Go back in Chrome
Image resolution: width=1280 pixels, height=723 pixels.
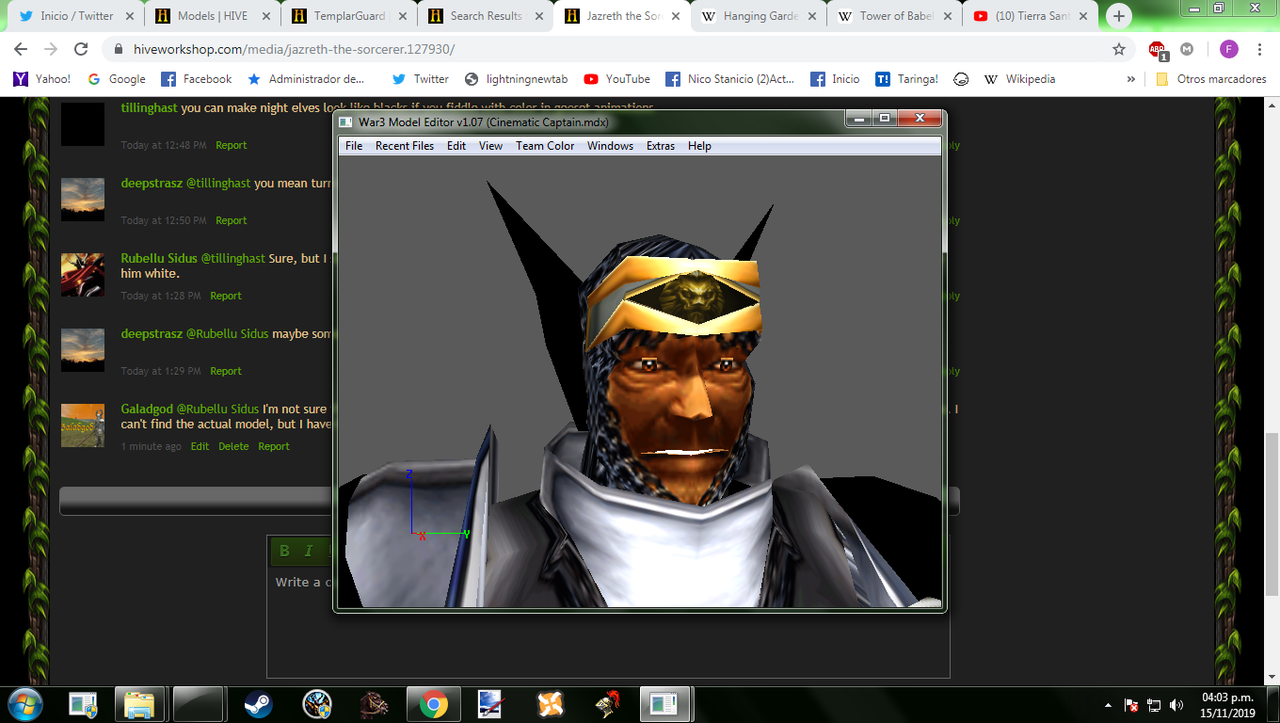coord(21,49)
